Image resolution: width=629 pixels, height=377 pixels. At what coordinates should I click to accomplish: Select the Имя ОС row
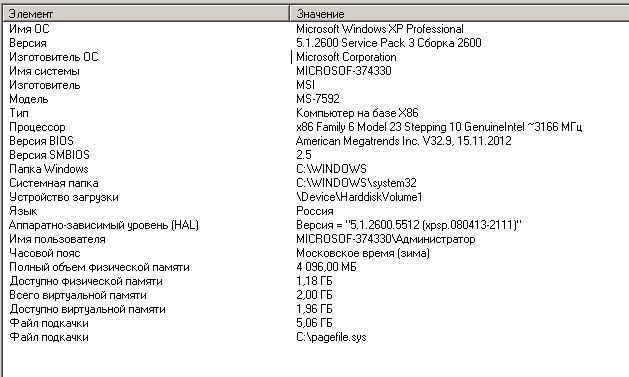click(x=316, y=29)
